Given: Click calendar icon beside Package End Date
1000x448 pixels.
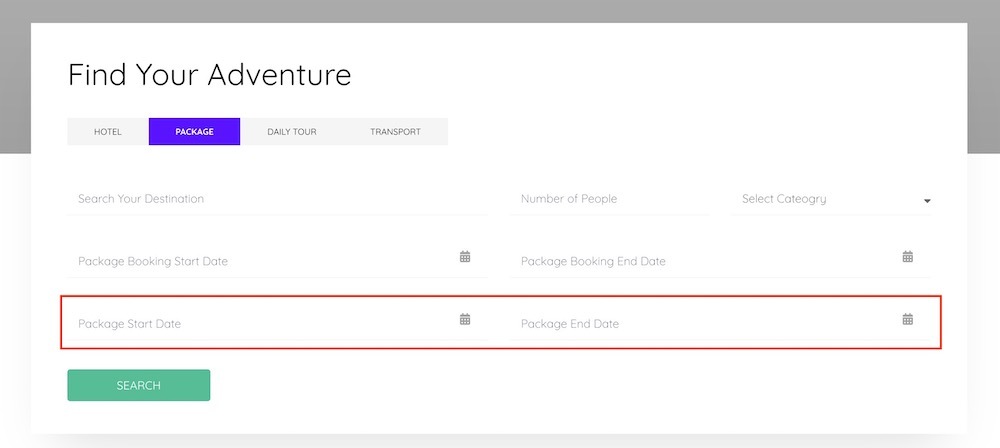Looking at the screenshot, I should coord(908,319).
